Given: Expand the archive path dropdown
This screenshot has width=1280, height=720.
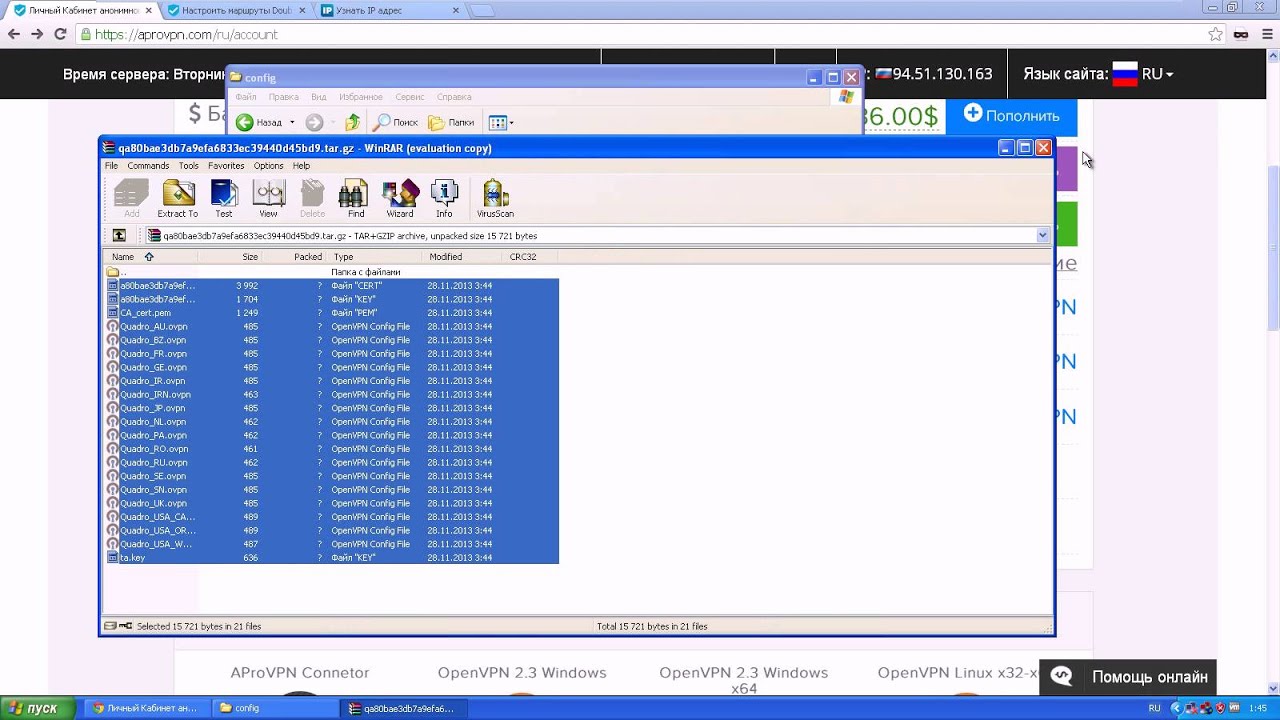Looking at the screenshot, I should coord(1042,236).
